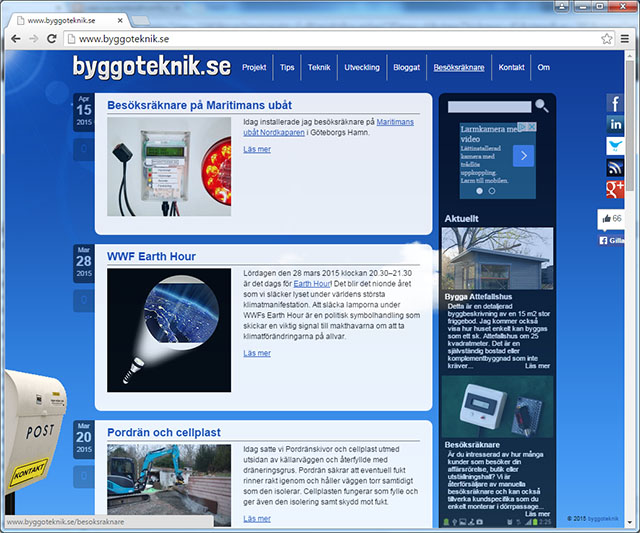Click Läs mer under Maritimans ubåt post
This screenshot has width=640, height=533.
[x=257, y=149]
